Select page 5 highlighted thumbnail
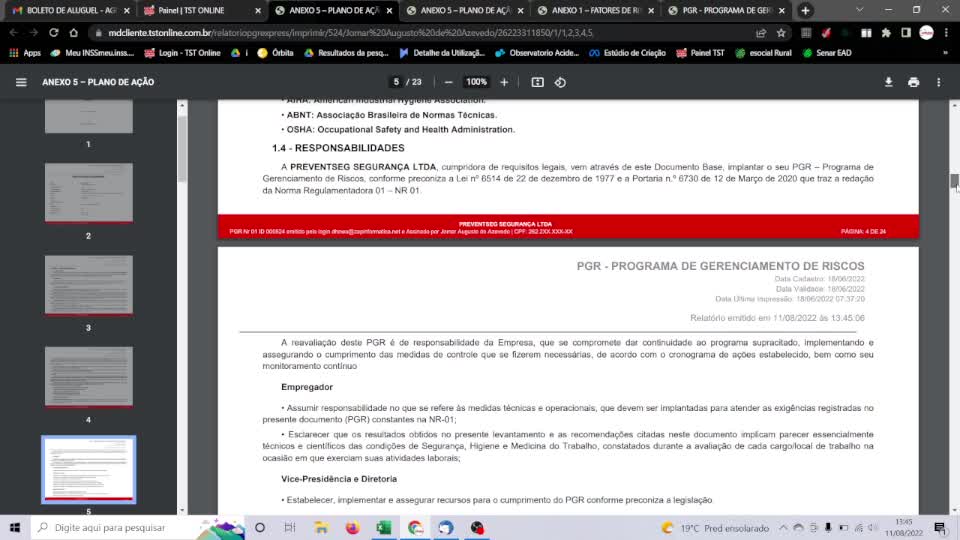The width and height of the screenshot is (960, 540). pos(88,470)
